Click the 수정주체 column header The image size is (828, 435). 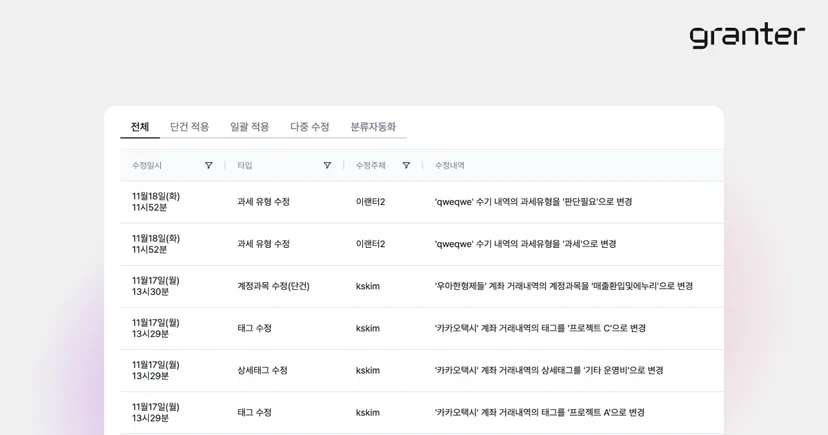click(371, 165)
